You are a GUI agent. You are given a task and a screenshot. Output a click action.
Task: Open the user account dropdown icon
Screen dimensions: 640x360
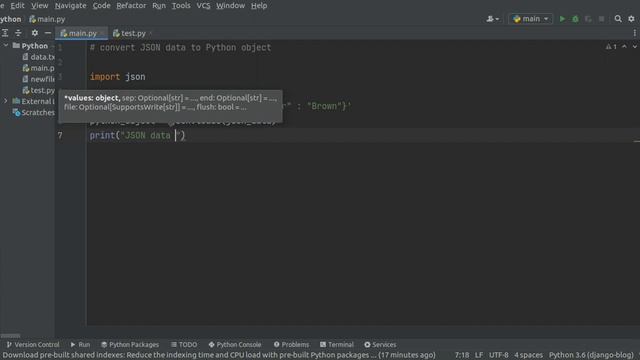492,19
